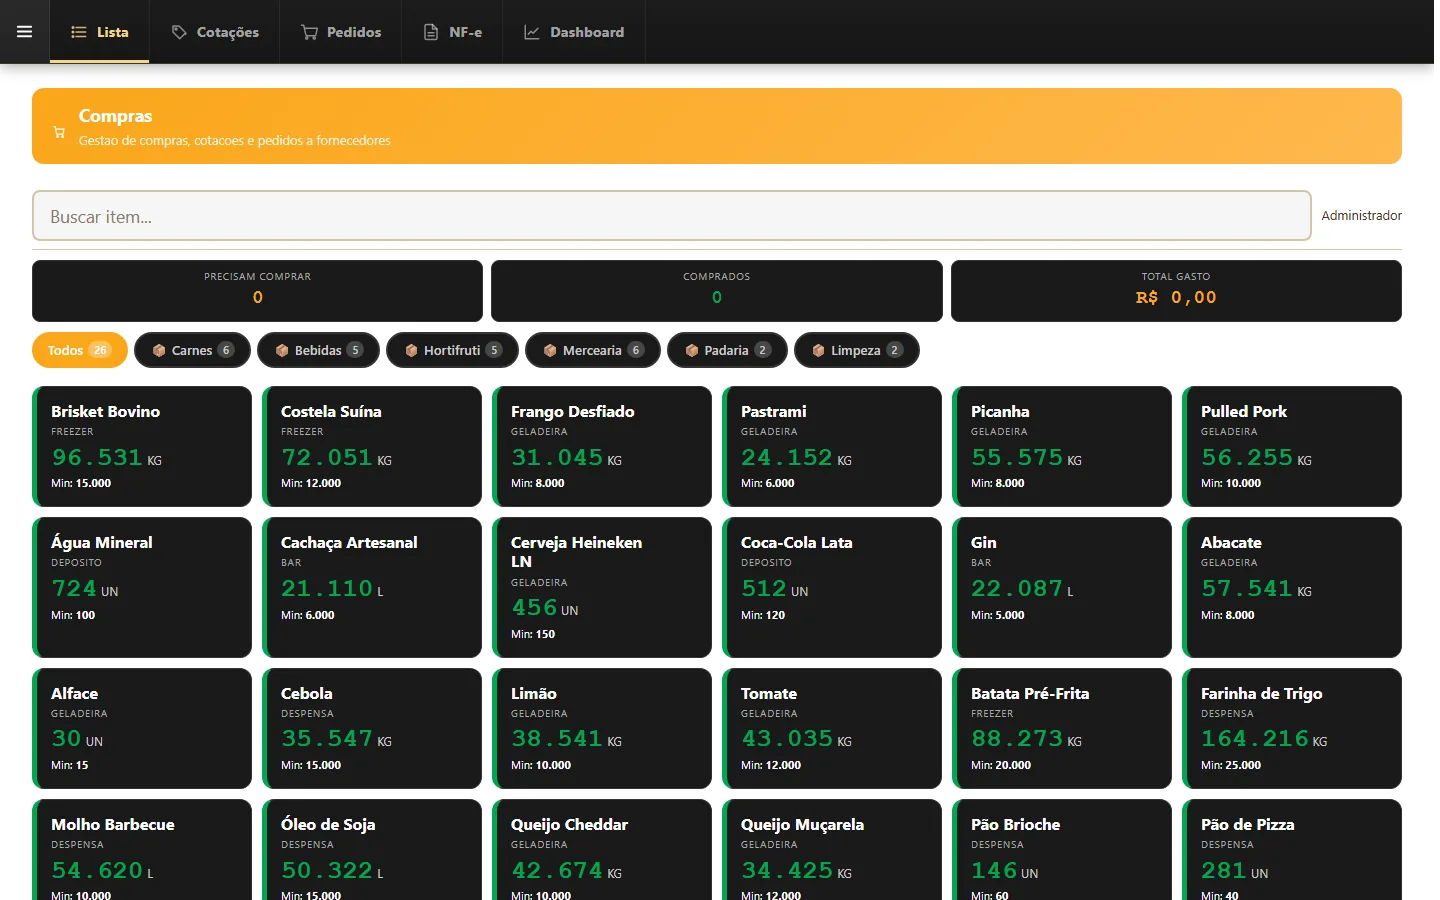Filter items by Bebidas

click(x=318, y=350)
